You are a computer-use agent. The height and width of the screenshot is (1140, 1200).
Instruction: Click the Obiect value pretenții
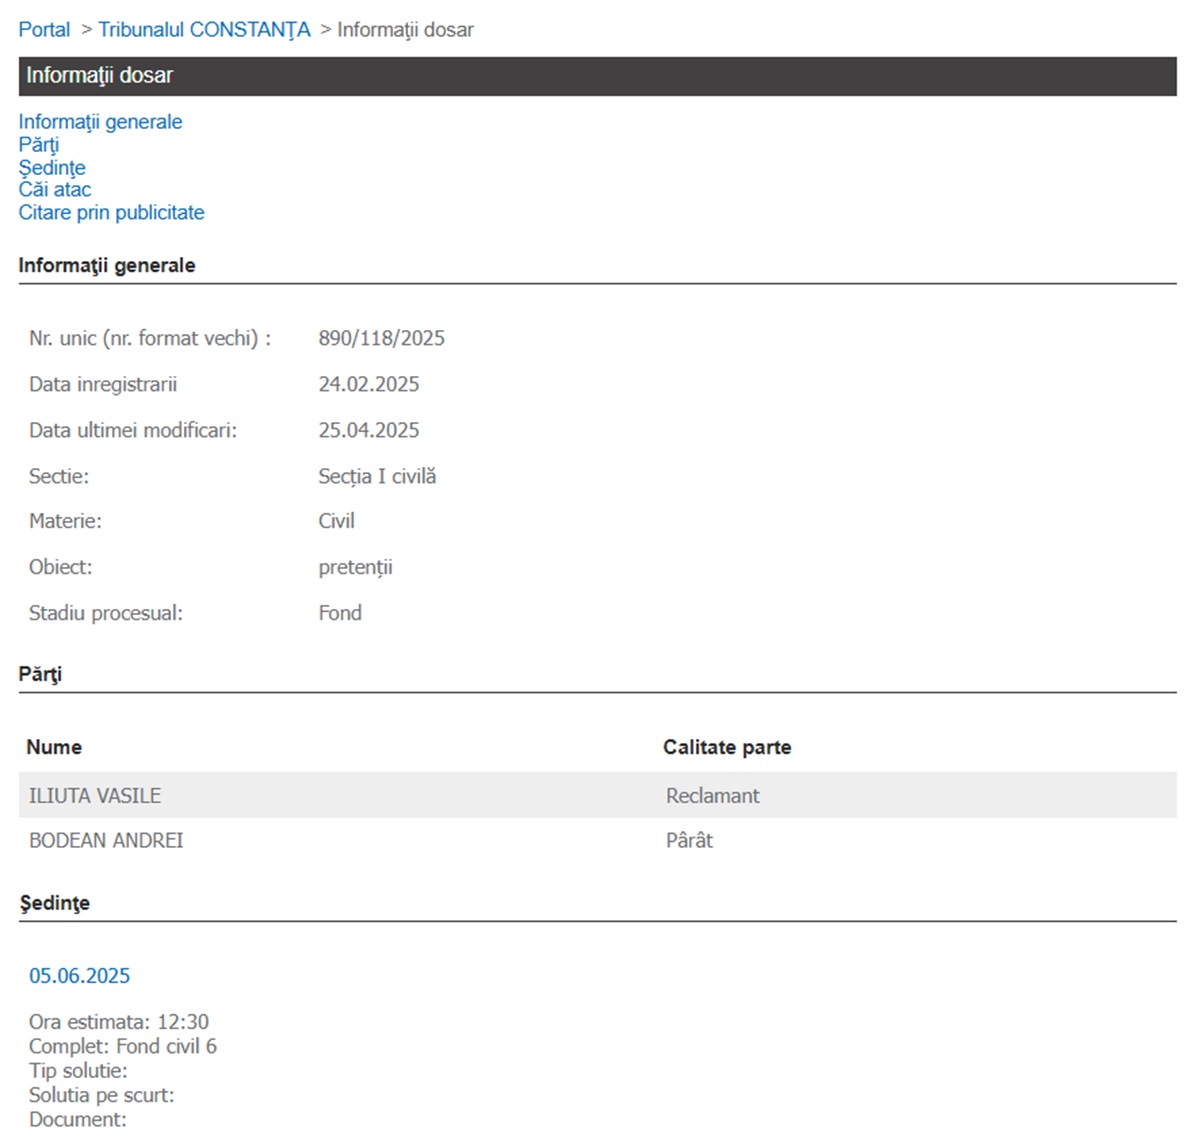(x=355, y=567)
